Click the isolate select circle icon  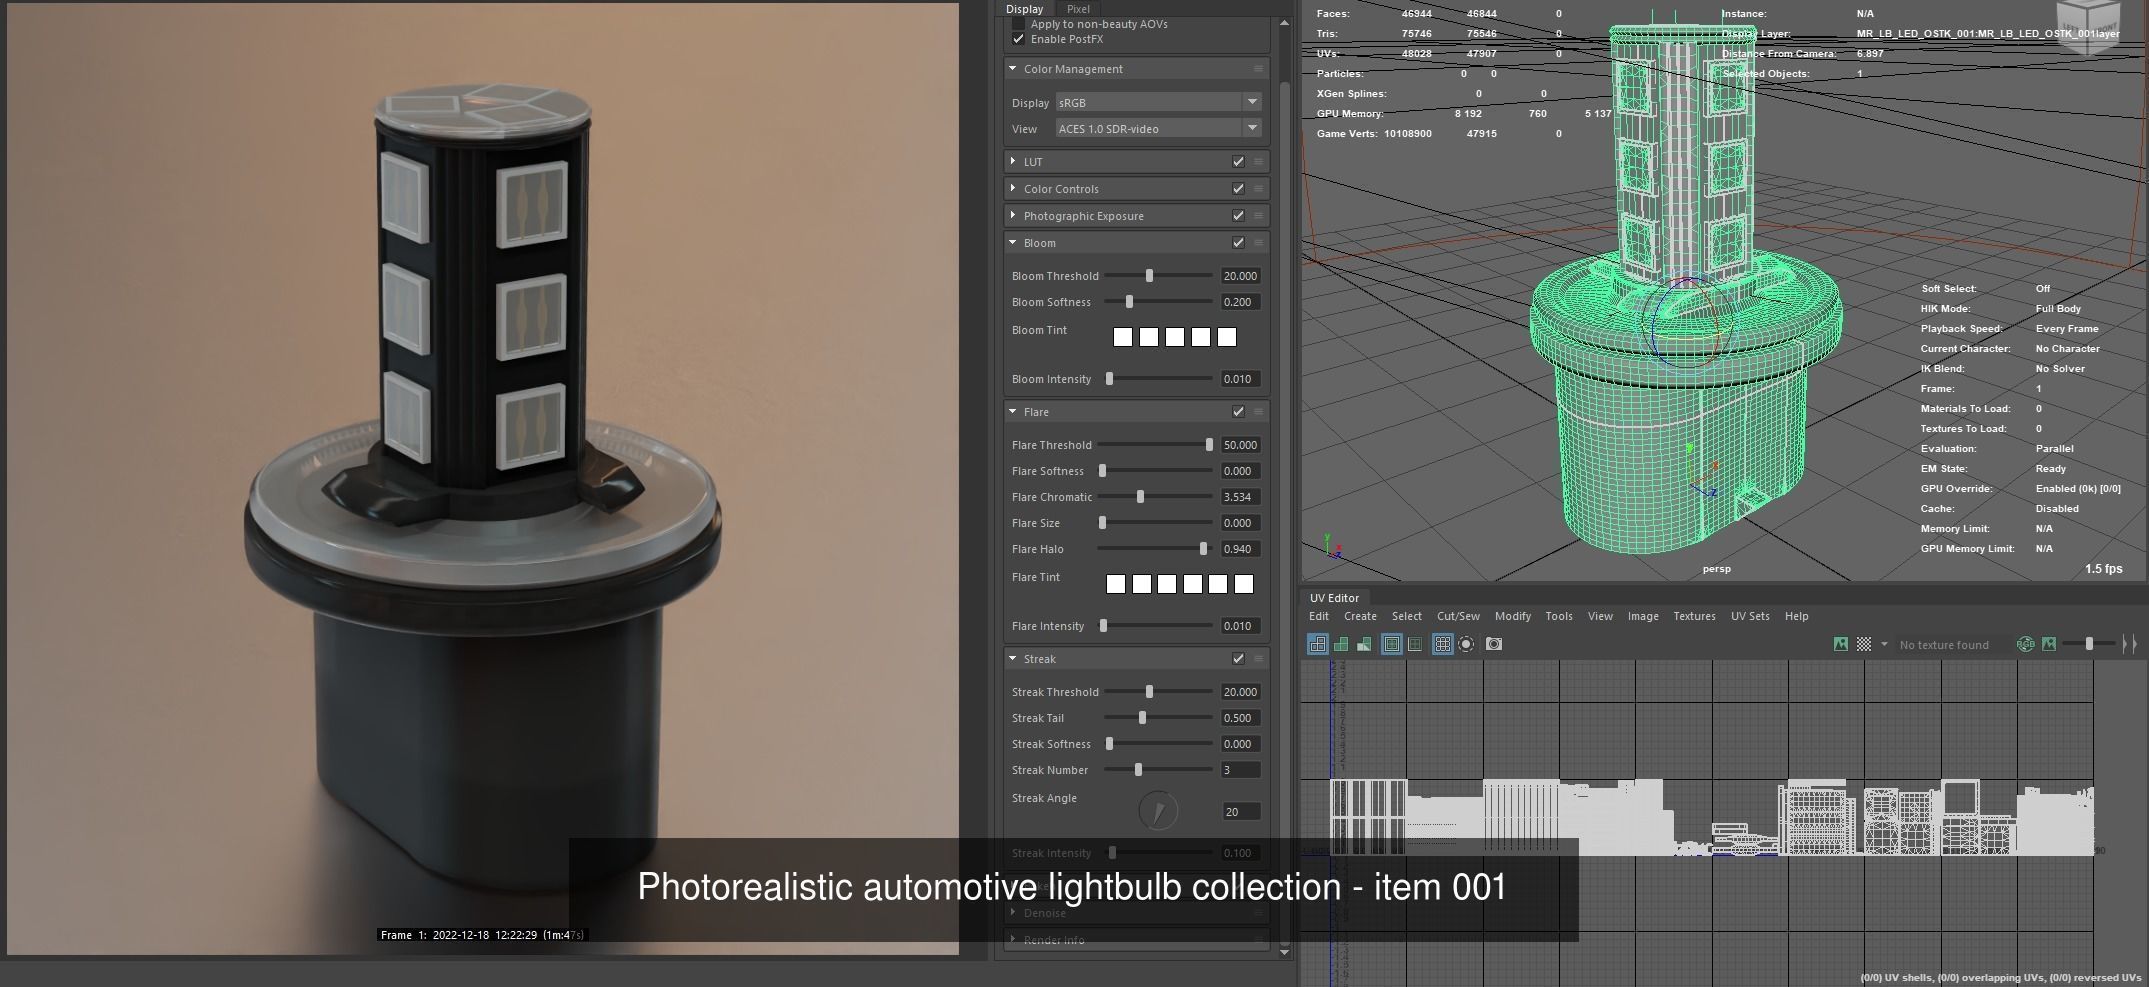1466,645
